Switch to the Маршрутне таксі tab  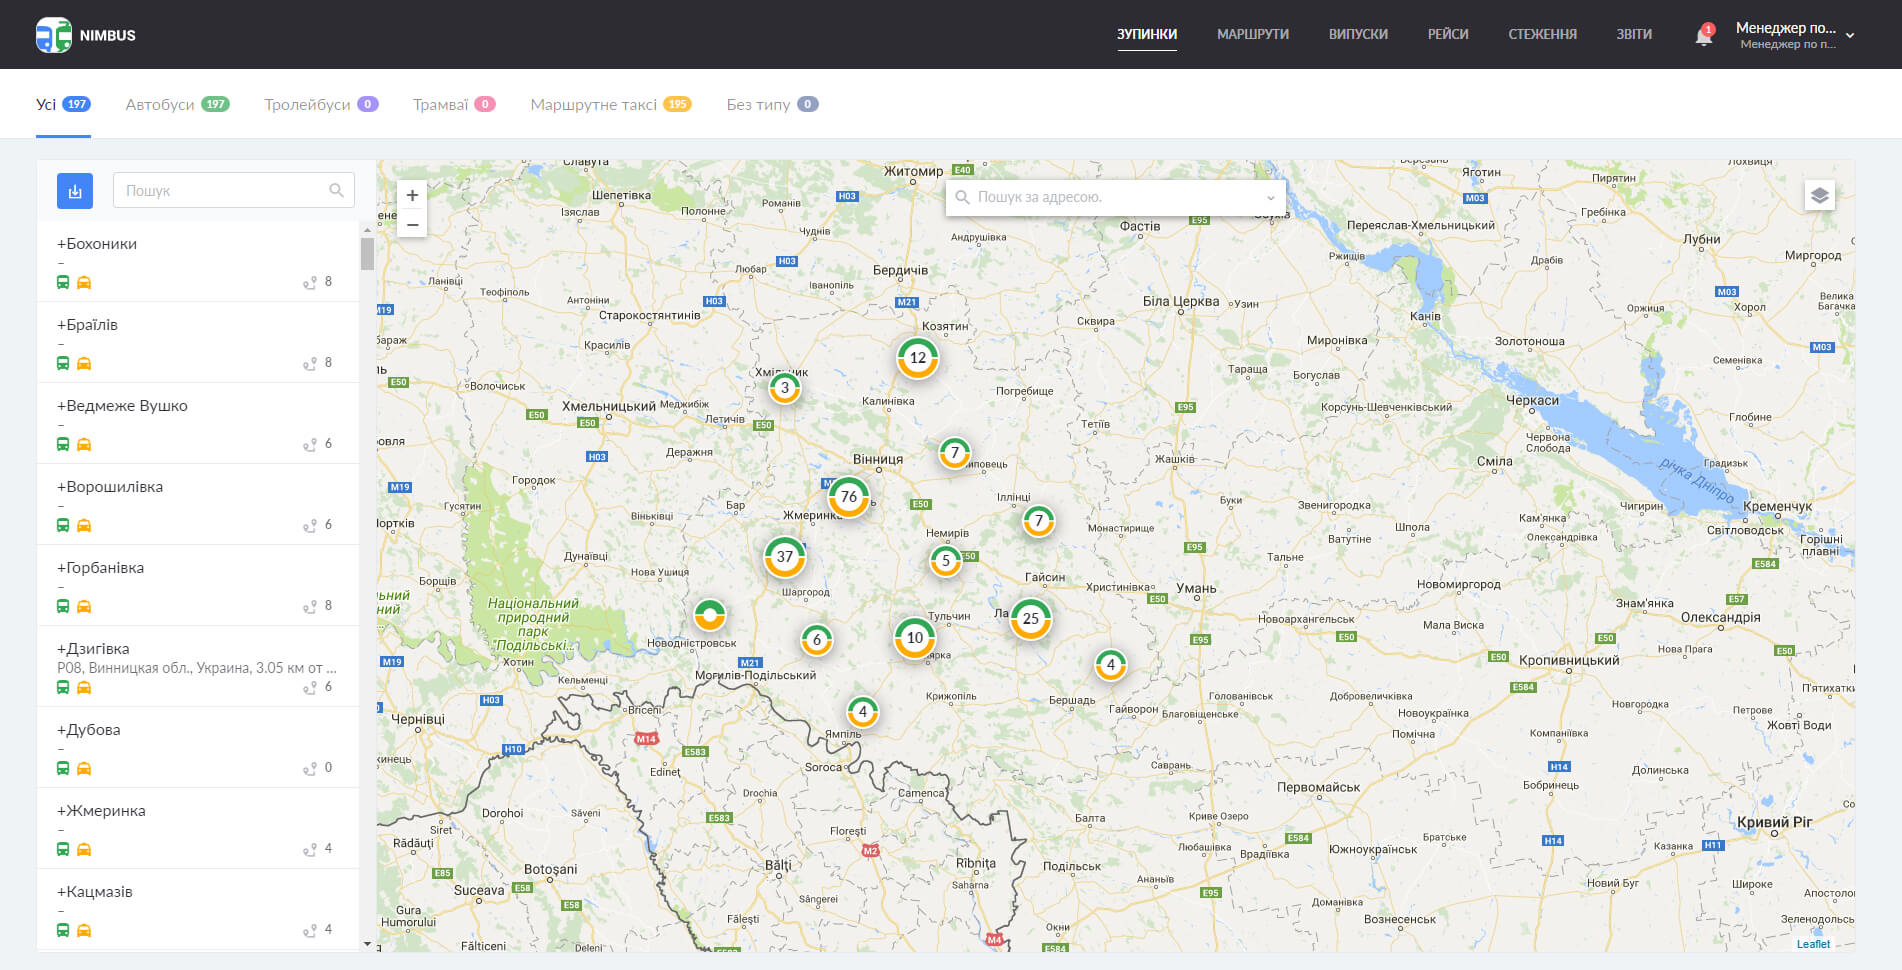tap(610, 105)
